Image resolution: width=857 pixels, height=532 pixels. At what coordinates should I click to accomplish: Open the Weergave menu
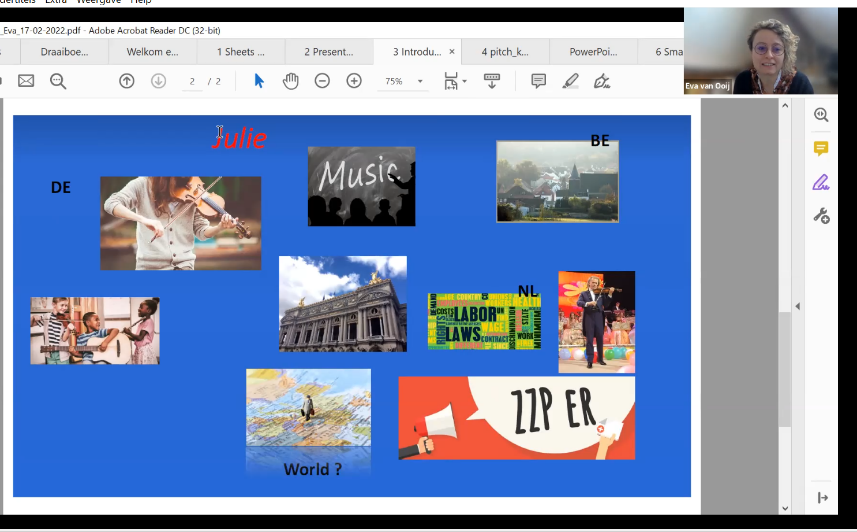click(x=98, y=2)
